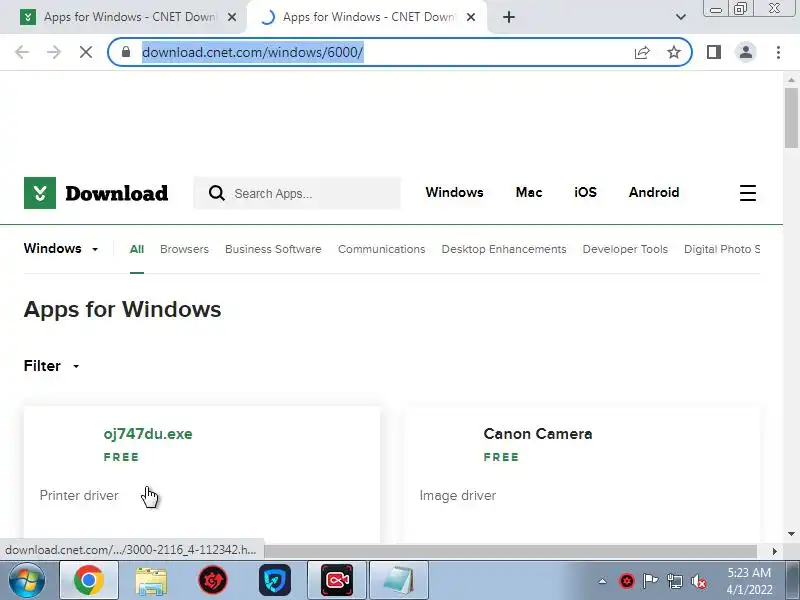Viewport: 800px width, 600px height.
Task: Open the oj747du.exe app link
Action: coord(148,434)
